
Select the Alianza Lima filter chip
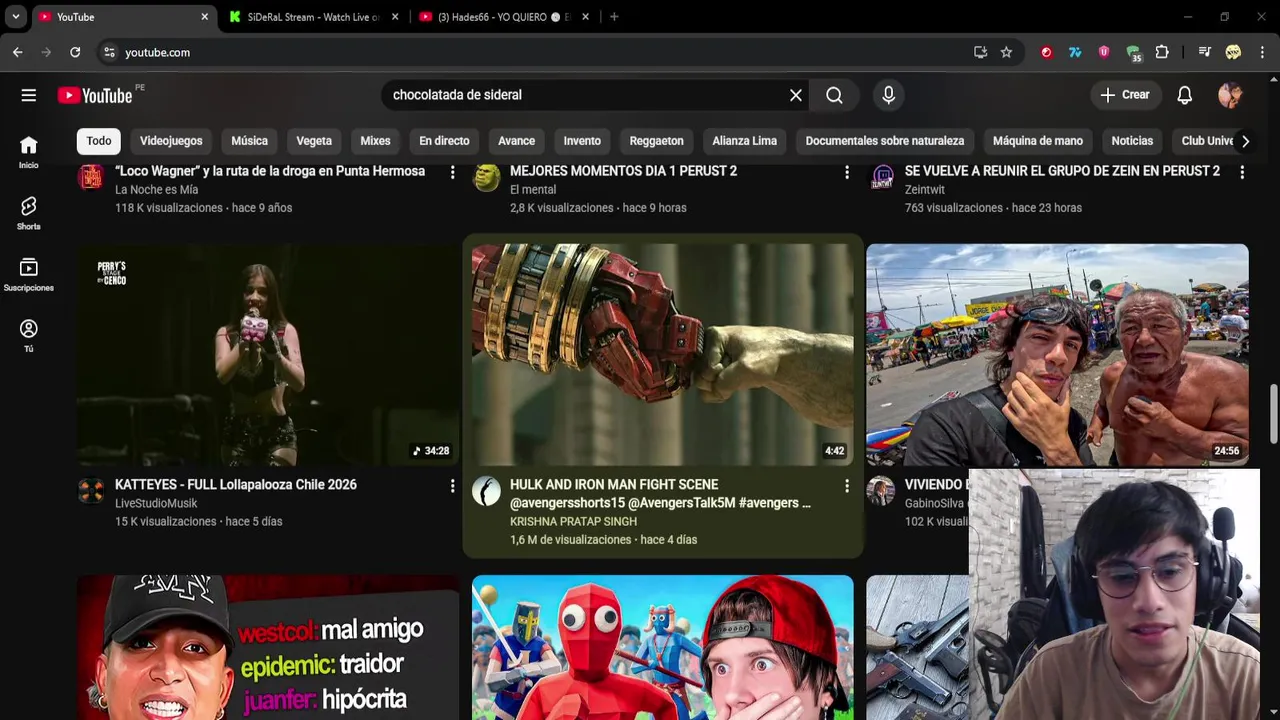pyautogui.click(x=744, y=141)
